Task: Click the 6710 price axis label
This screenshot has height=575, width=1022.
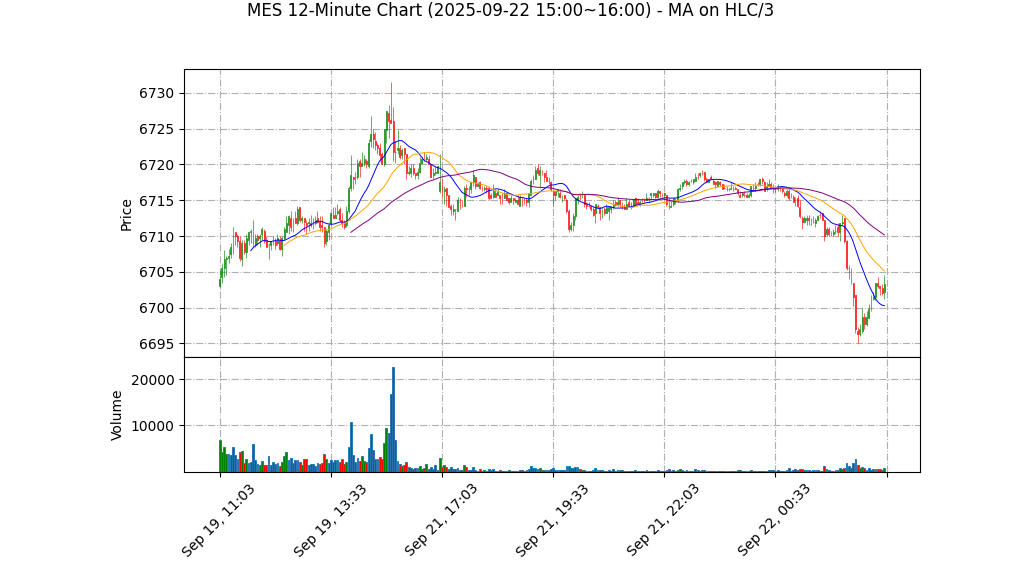Action: (156, 237)
